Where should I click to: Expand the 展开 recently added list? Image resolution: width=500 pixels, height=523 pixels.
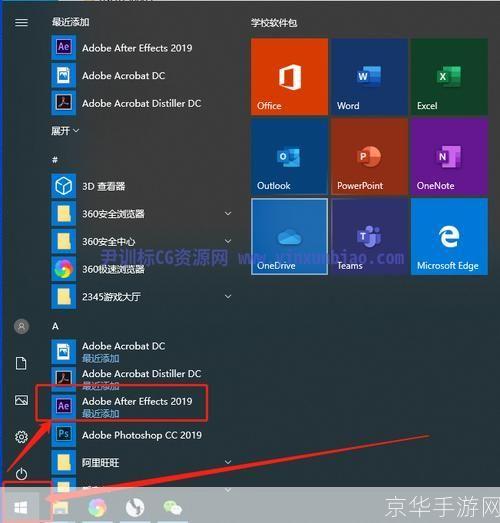(x=65, y=130)
